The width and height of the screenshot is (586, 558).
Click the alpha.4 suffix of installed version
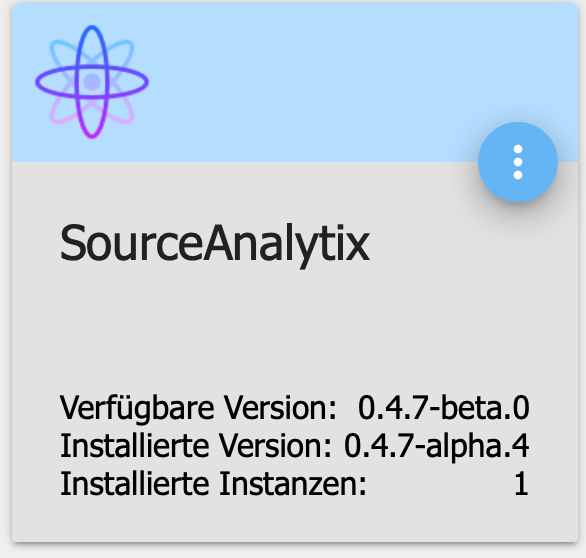pyautogui.click(x=477, y=446)
